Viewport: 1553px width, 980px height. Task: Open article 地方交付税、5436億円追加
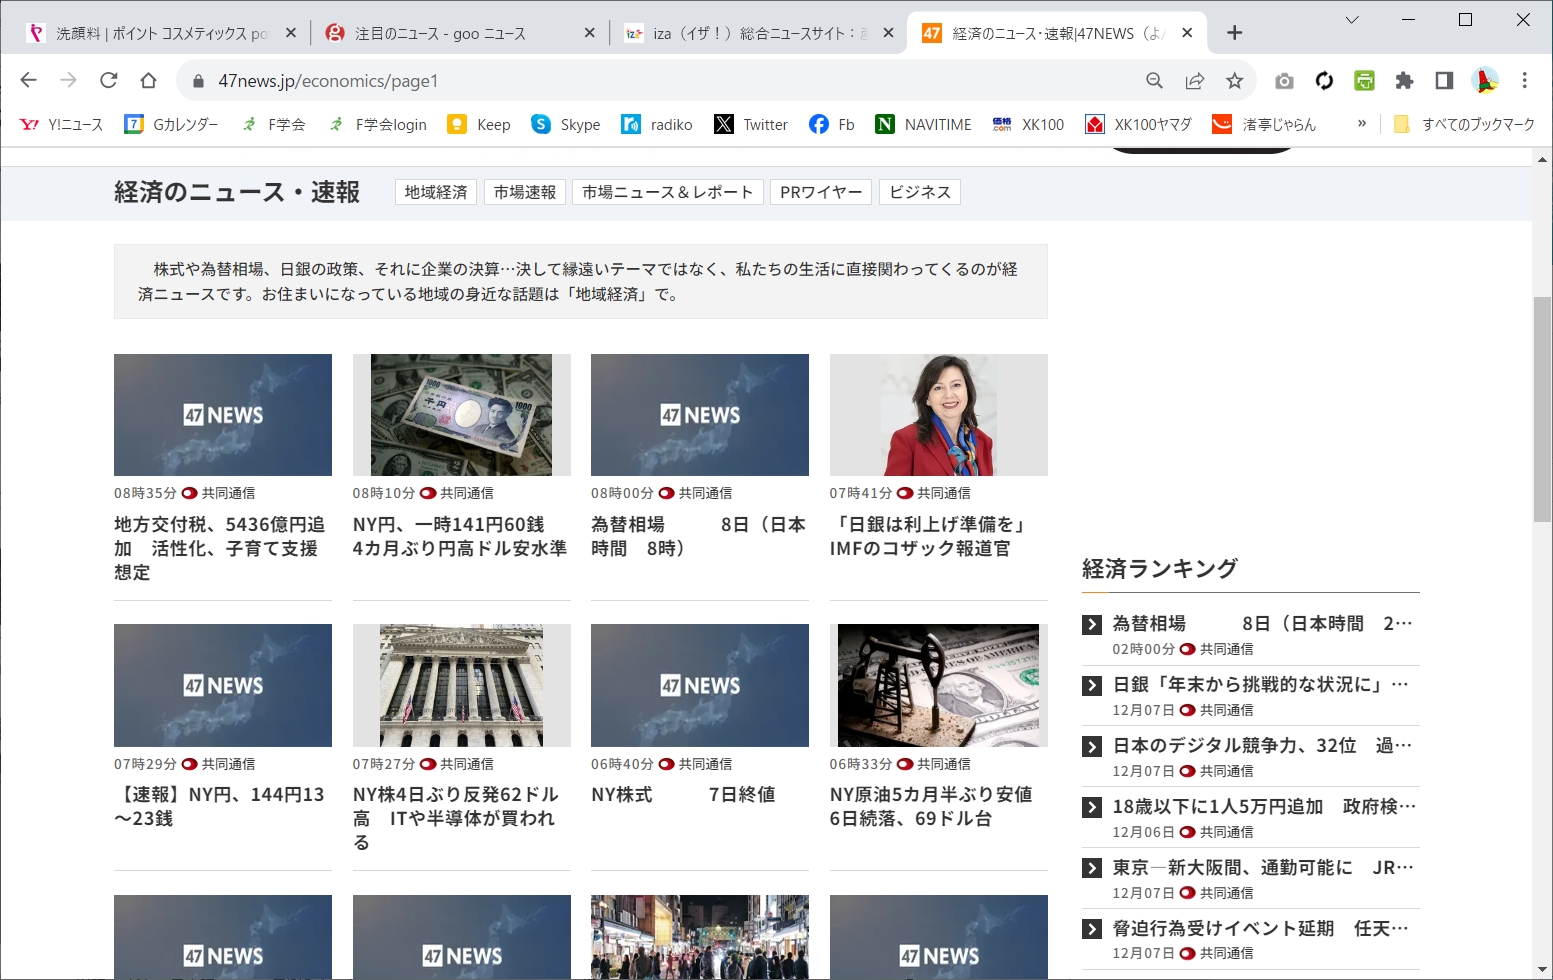[x=219, y=548]
